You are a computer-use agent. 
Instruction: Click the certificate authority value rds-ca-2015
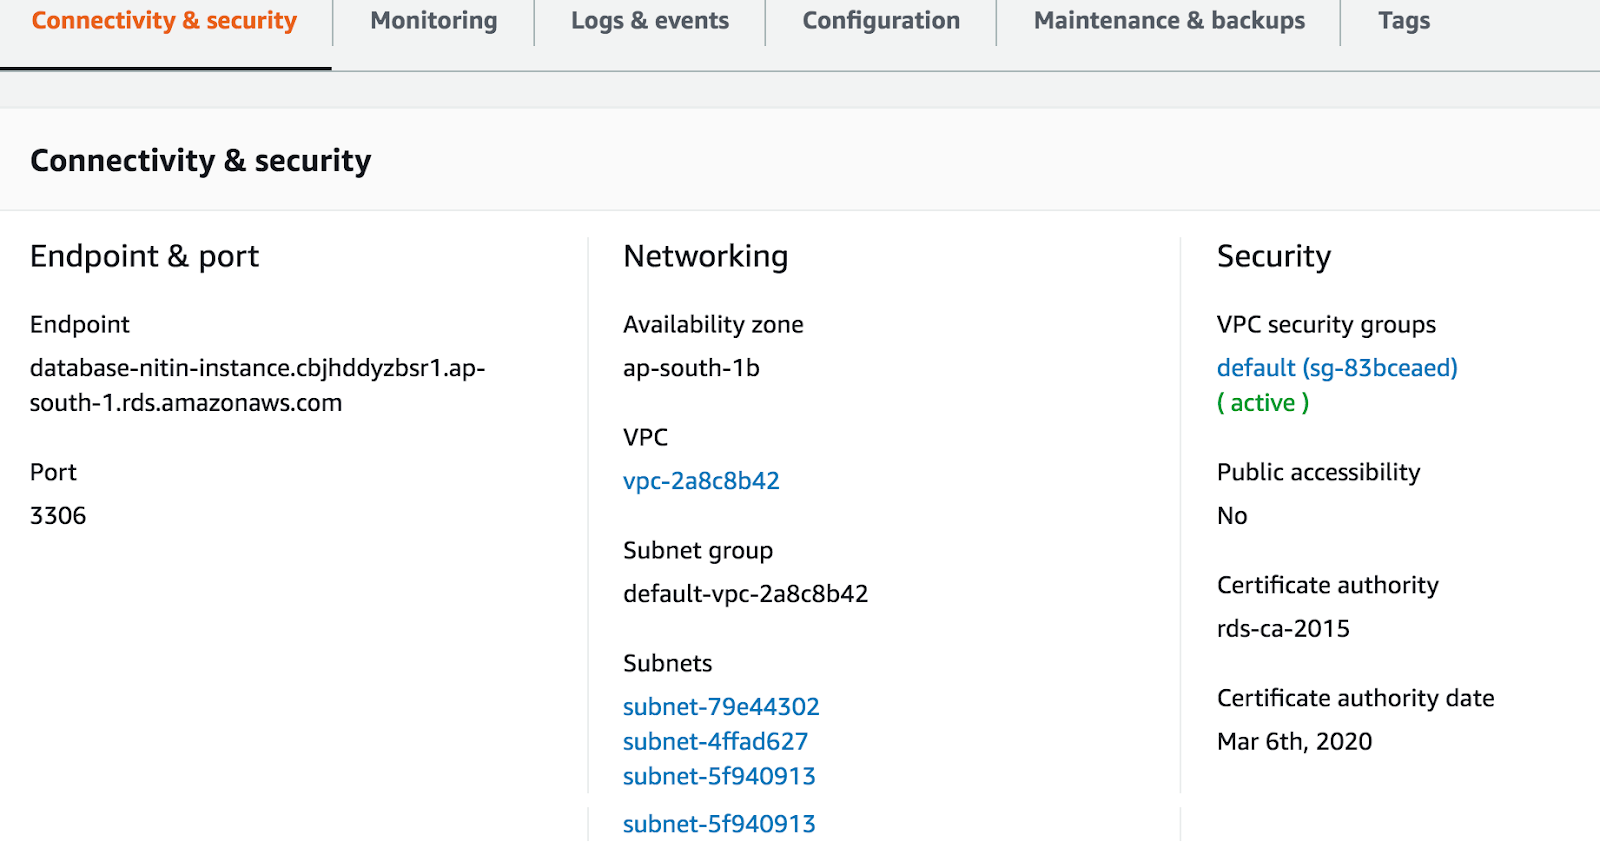tap(1283, 629)
